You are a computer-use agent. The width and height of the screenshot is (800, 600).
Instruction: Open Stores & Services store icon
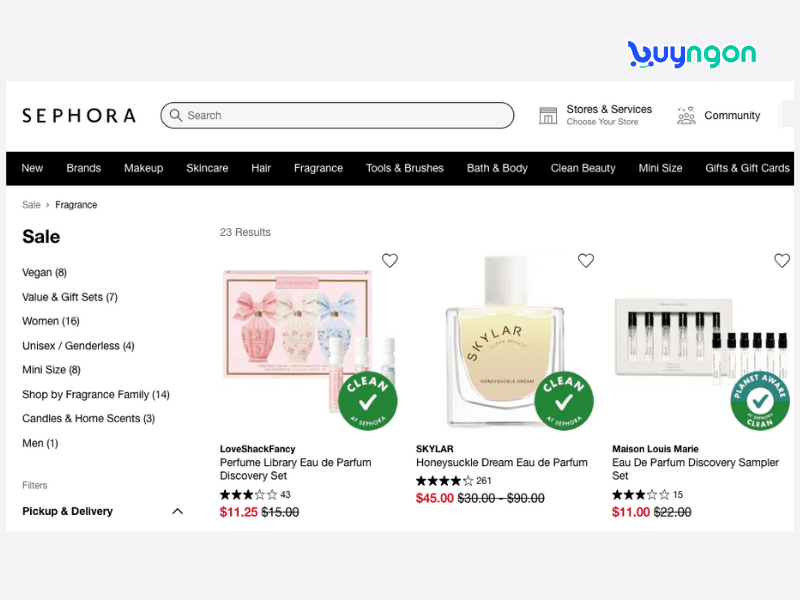pos(548,115)
